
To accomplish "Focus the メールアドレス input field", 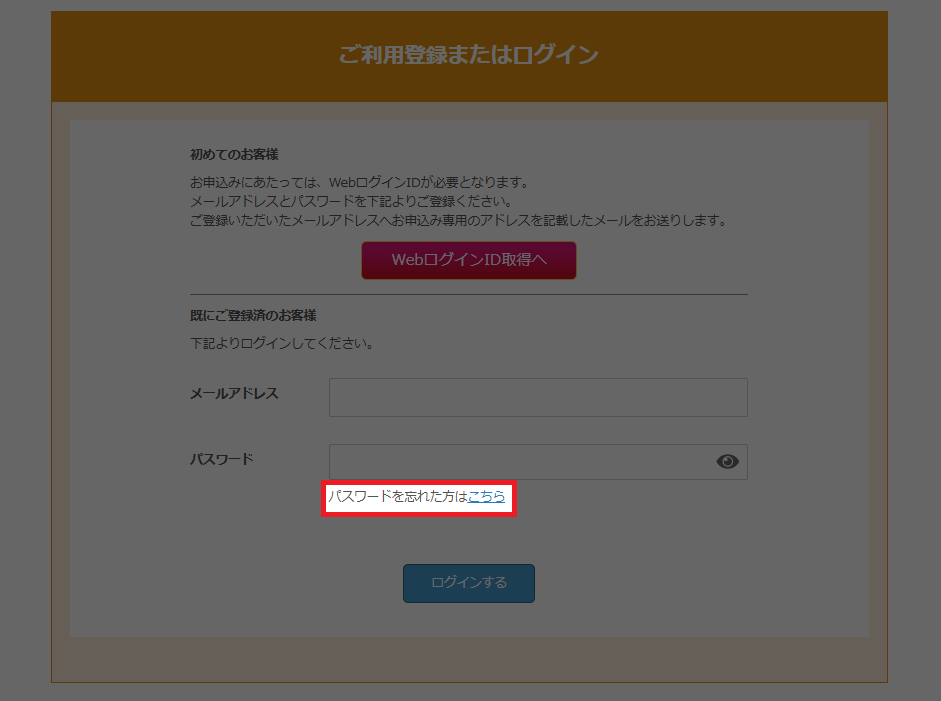I will click(x=537, y=397).
